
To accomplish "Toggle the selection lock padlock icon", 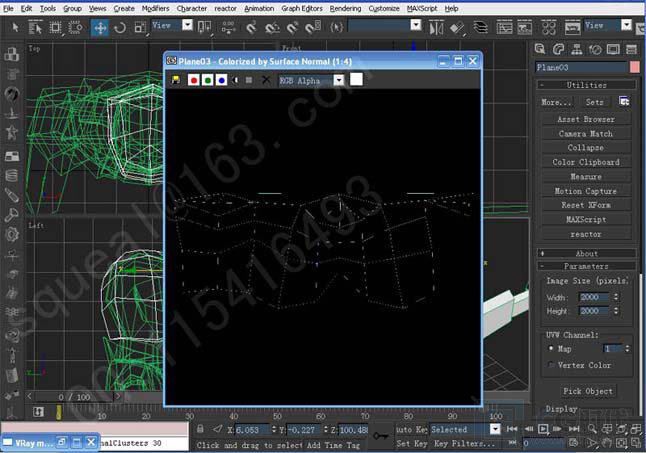I will [x=200, y=430].
